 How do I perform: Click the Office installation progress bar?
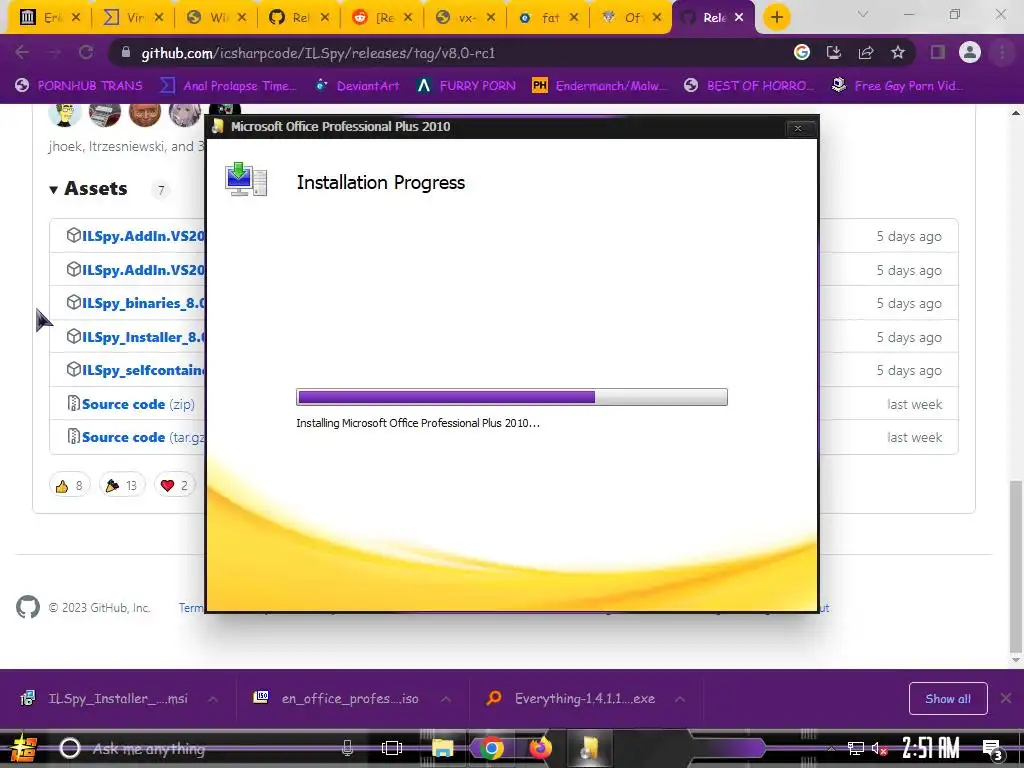point(511,397)
